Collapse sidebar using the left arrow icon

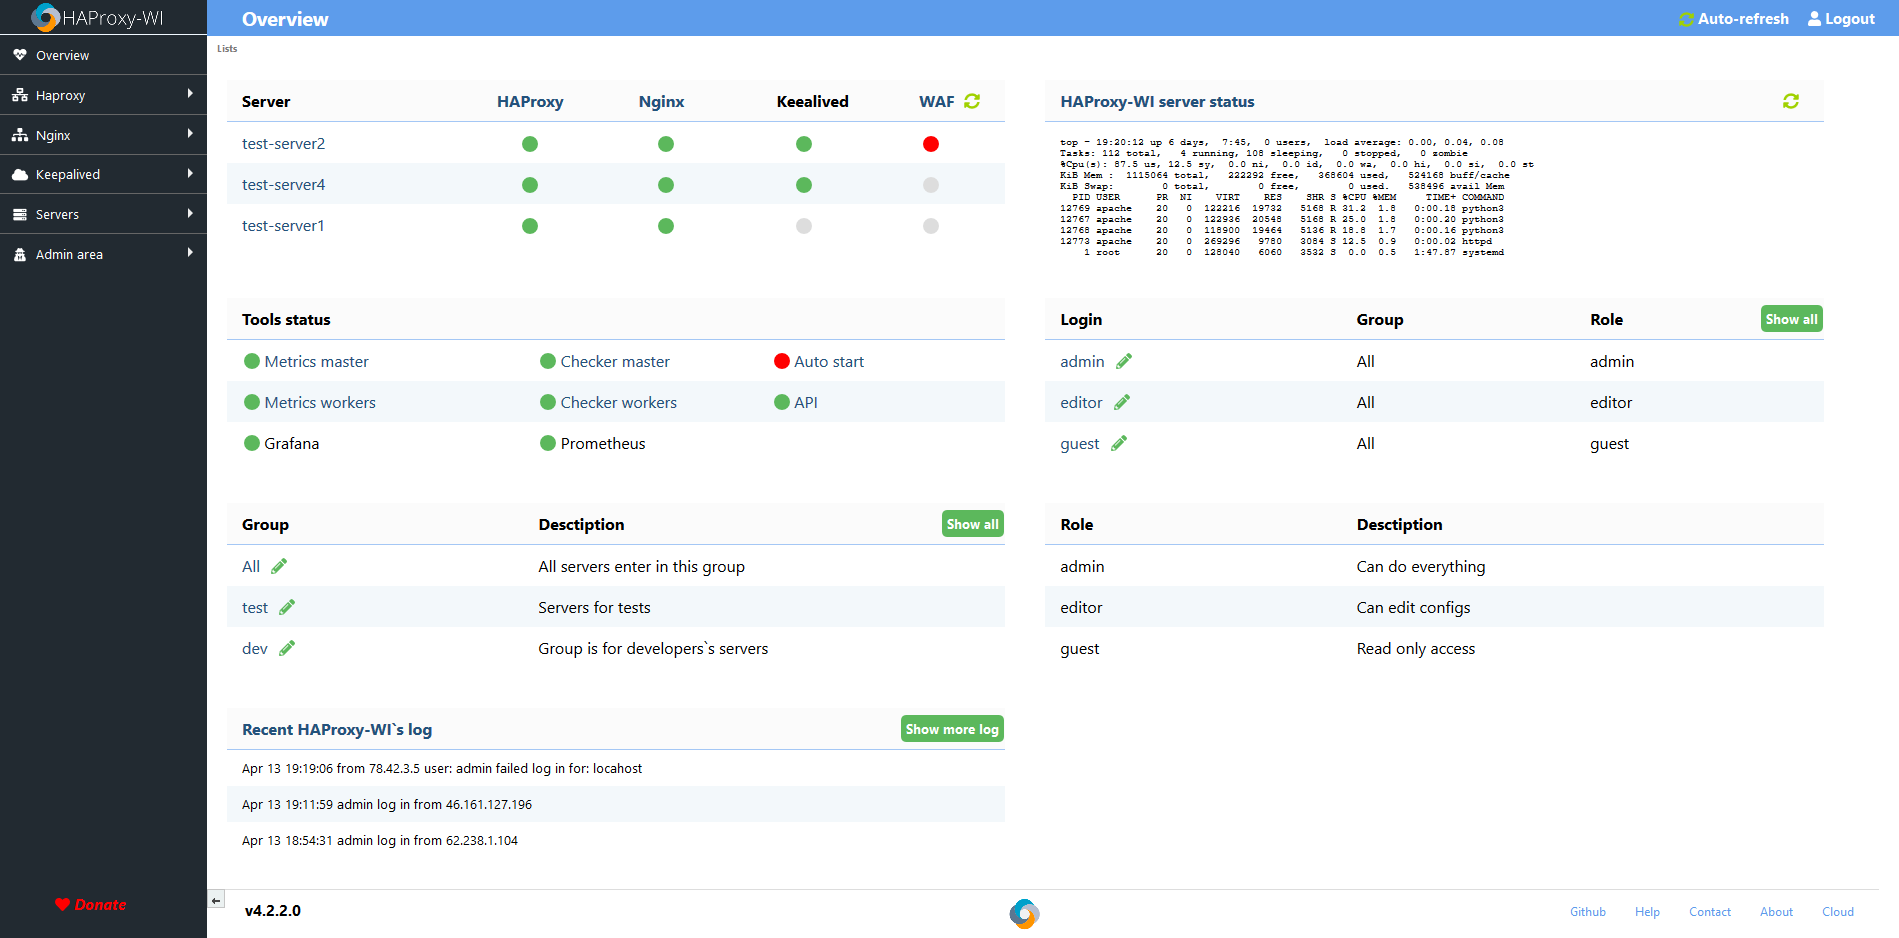[216, 900]
